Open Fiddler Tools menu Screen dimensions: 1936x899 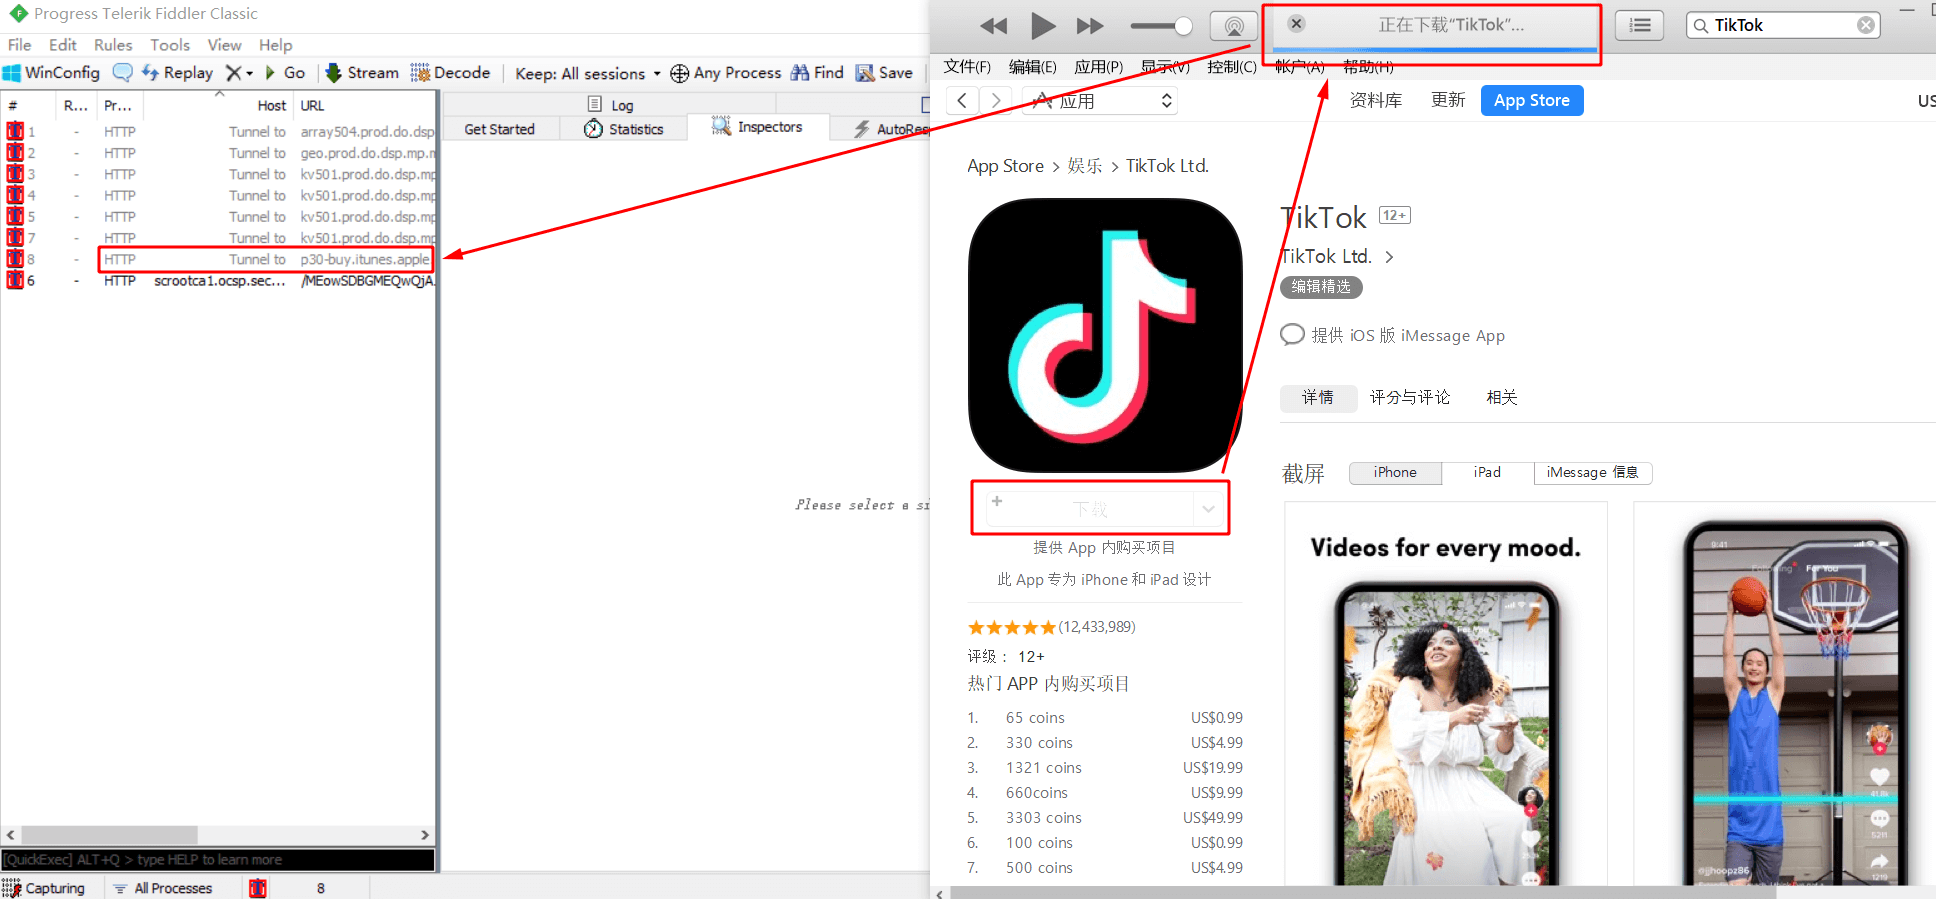(x=170, y=45)
